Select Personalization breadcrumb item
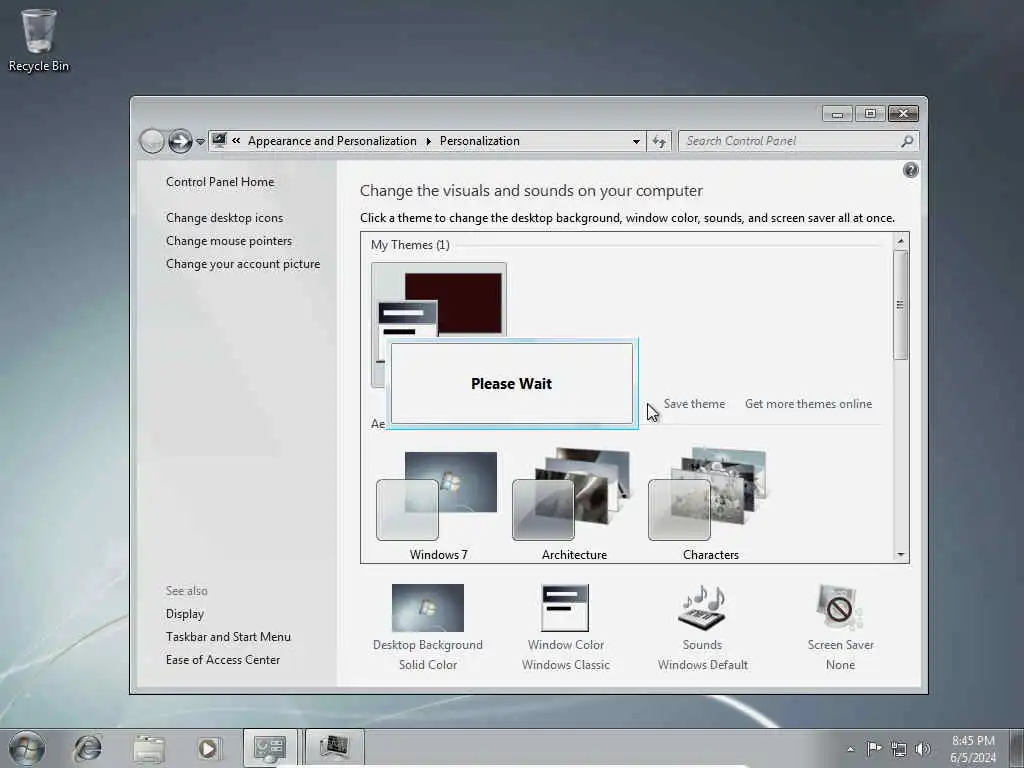This screenshot has height=768, width=1024. click(479, 141)
